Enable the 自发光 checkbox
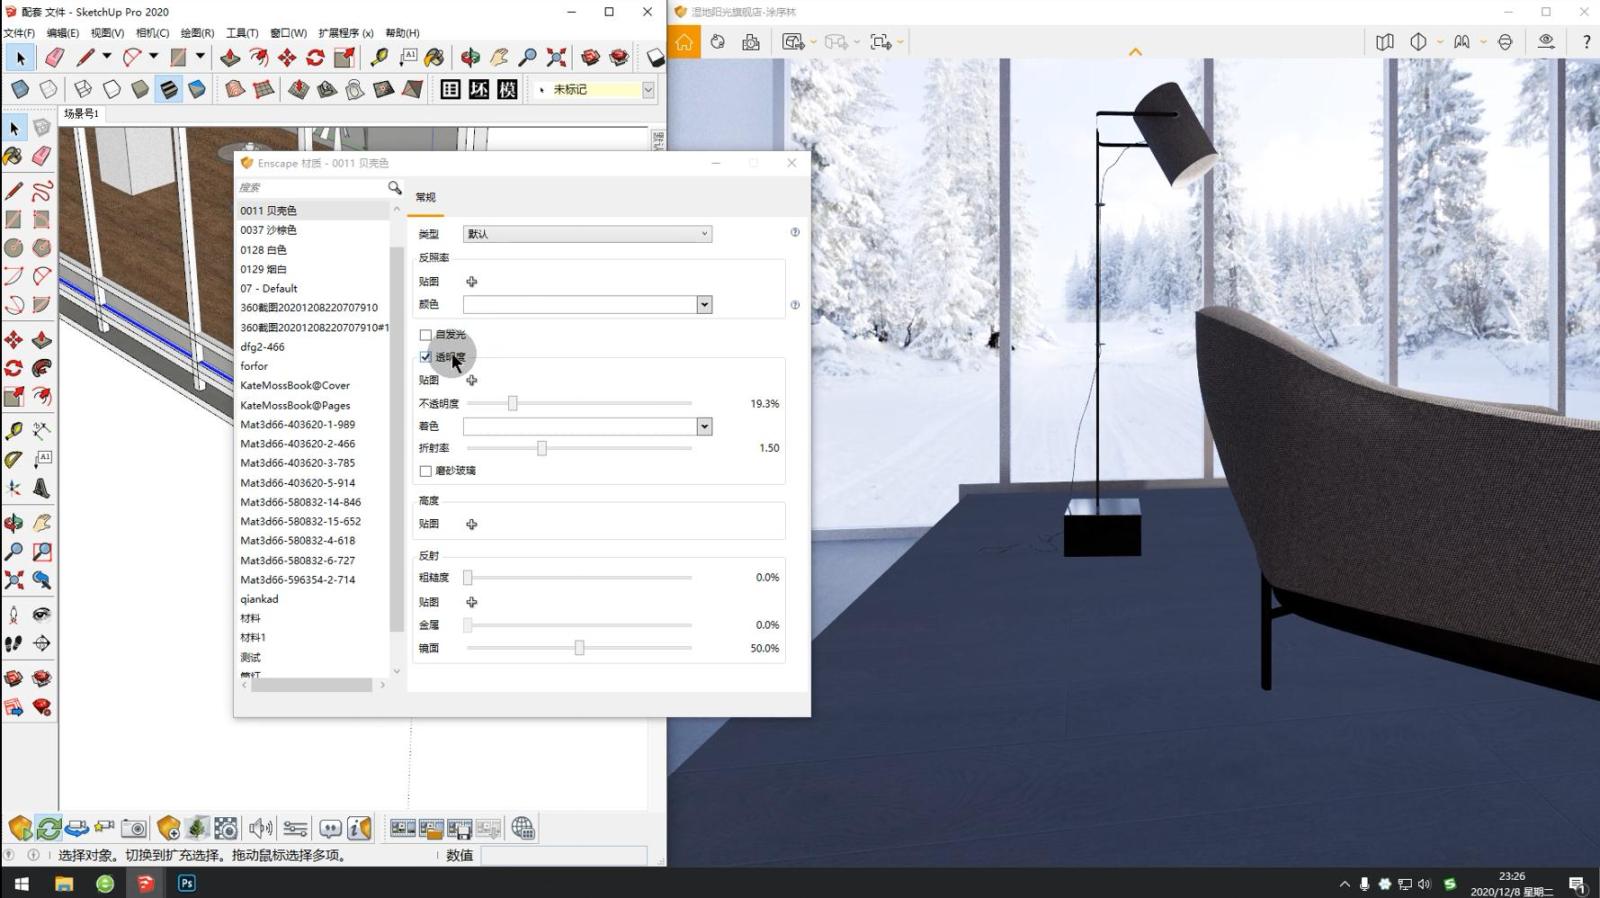The image size is (1600, 898). (x=426, y=335)
